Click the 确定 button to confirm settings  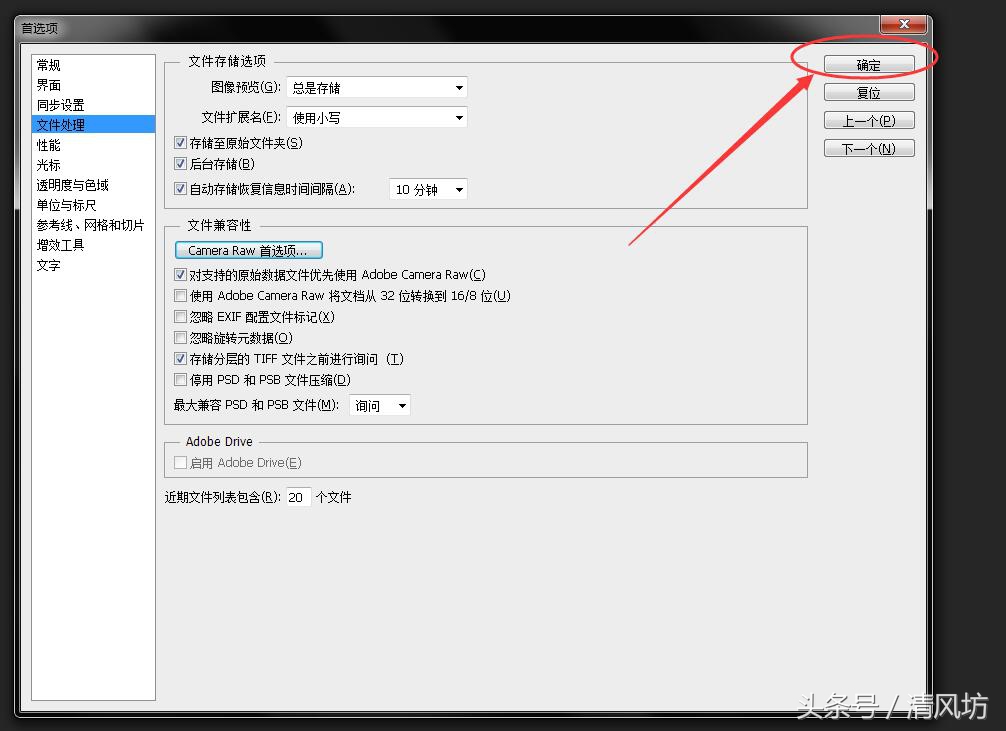[868, 62]
